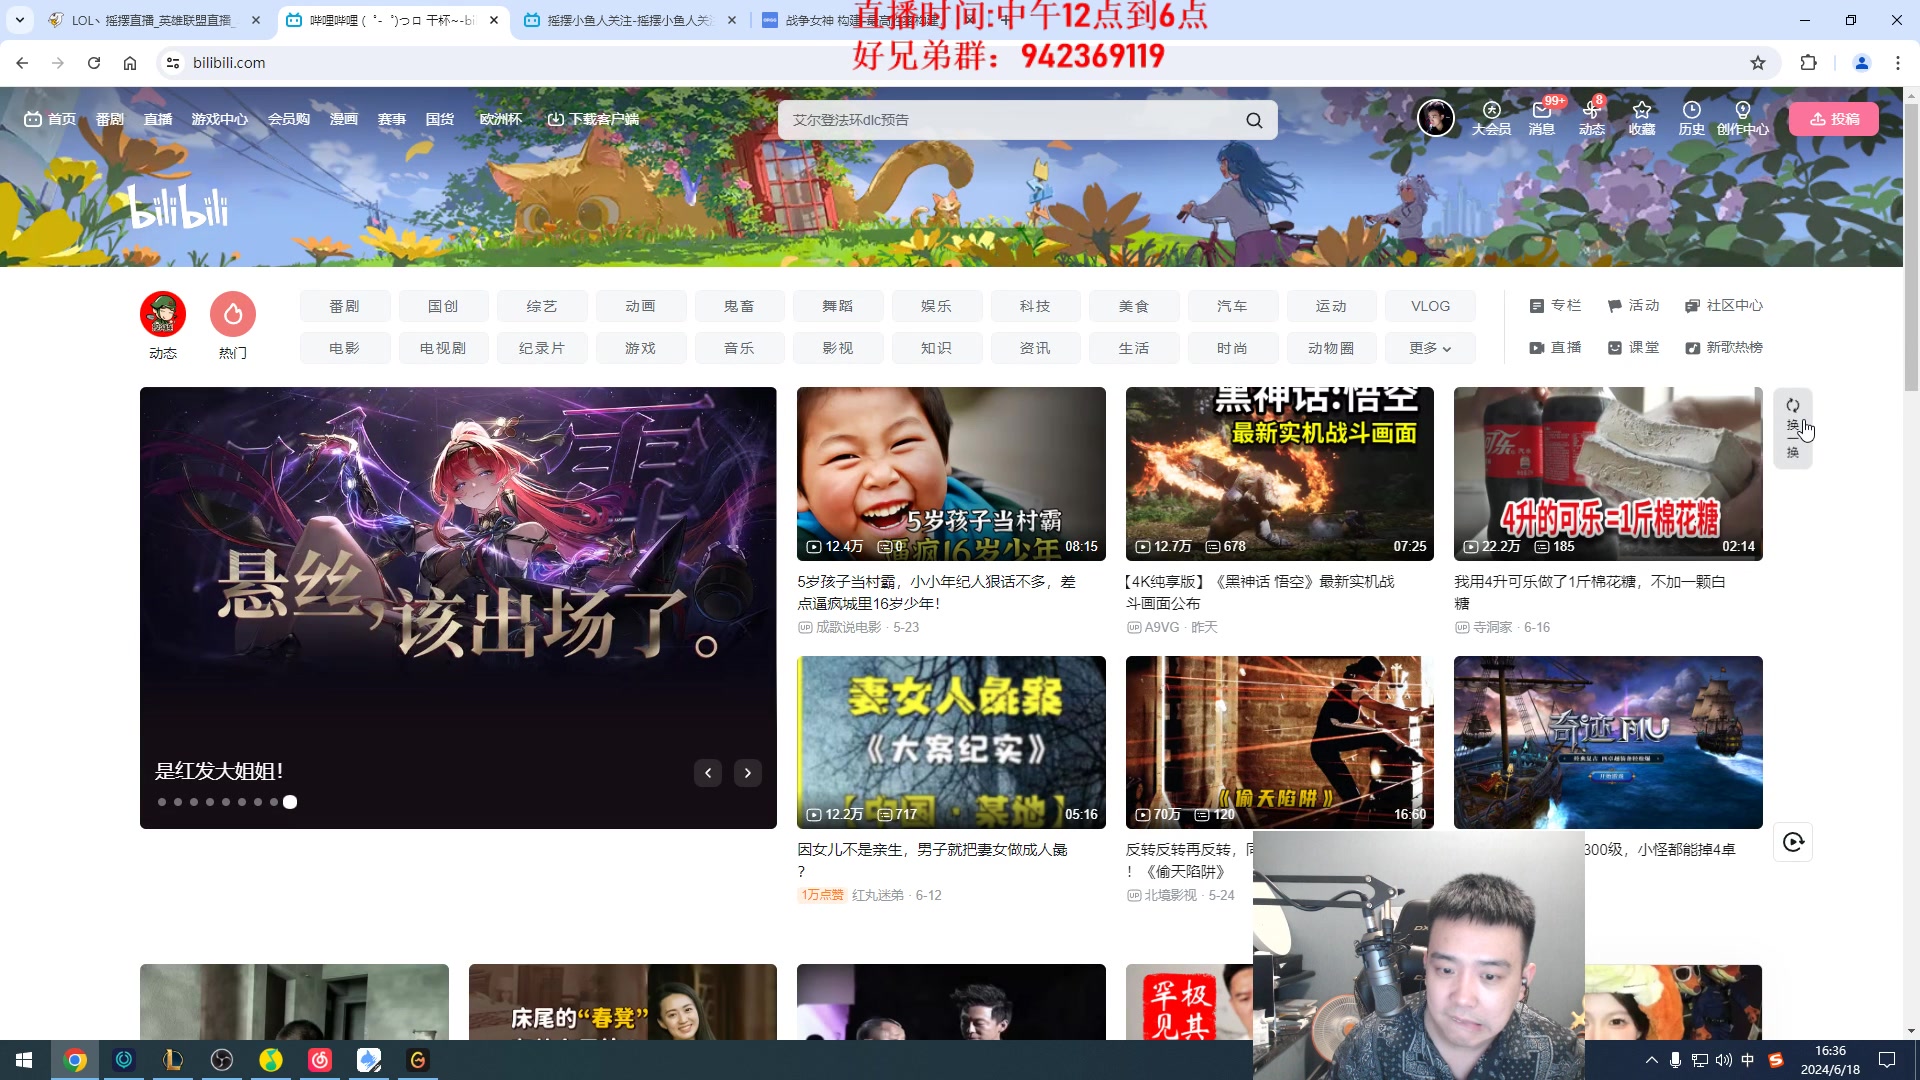The width and height of the screenshot is (1920, 1080).
Task: Open 4升的可乐 棉花糖 video thumbnail
Action: [1608, 474]
